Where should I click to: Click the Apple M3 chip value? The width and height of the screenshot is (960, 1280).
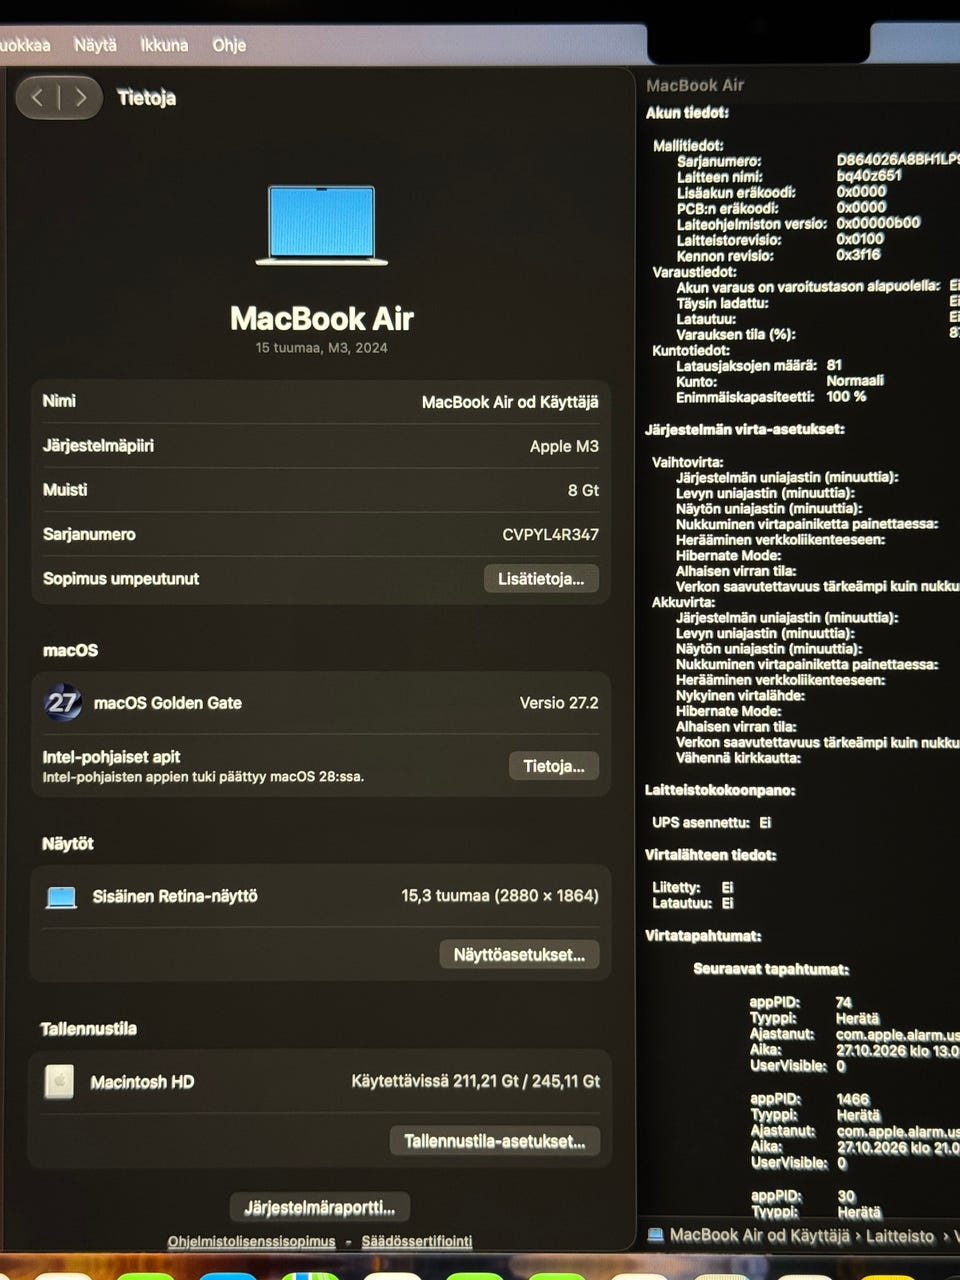tap(564, 446)
